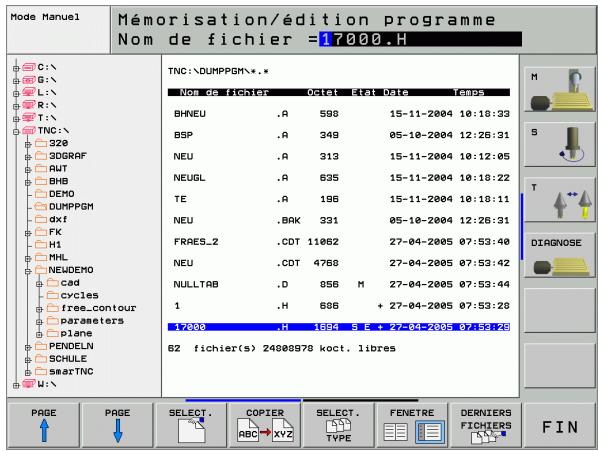Image resolution: width=598 pixels, height=451 pixels.
Task: Click the Nom de fichier input field
Action: click(420, 39)
